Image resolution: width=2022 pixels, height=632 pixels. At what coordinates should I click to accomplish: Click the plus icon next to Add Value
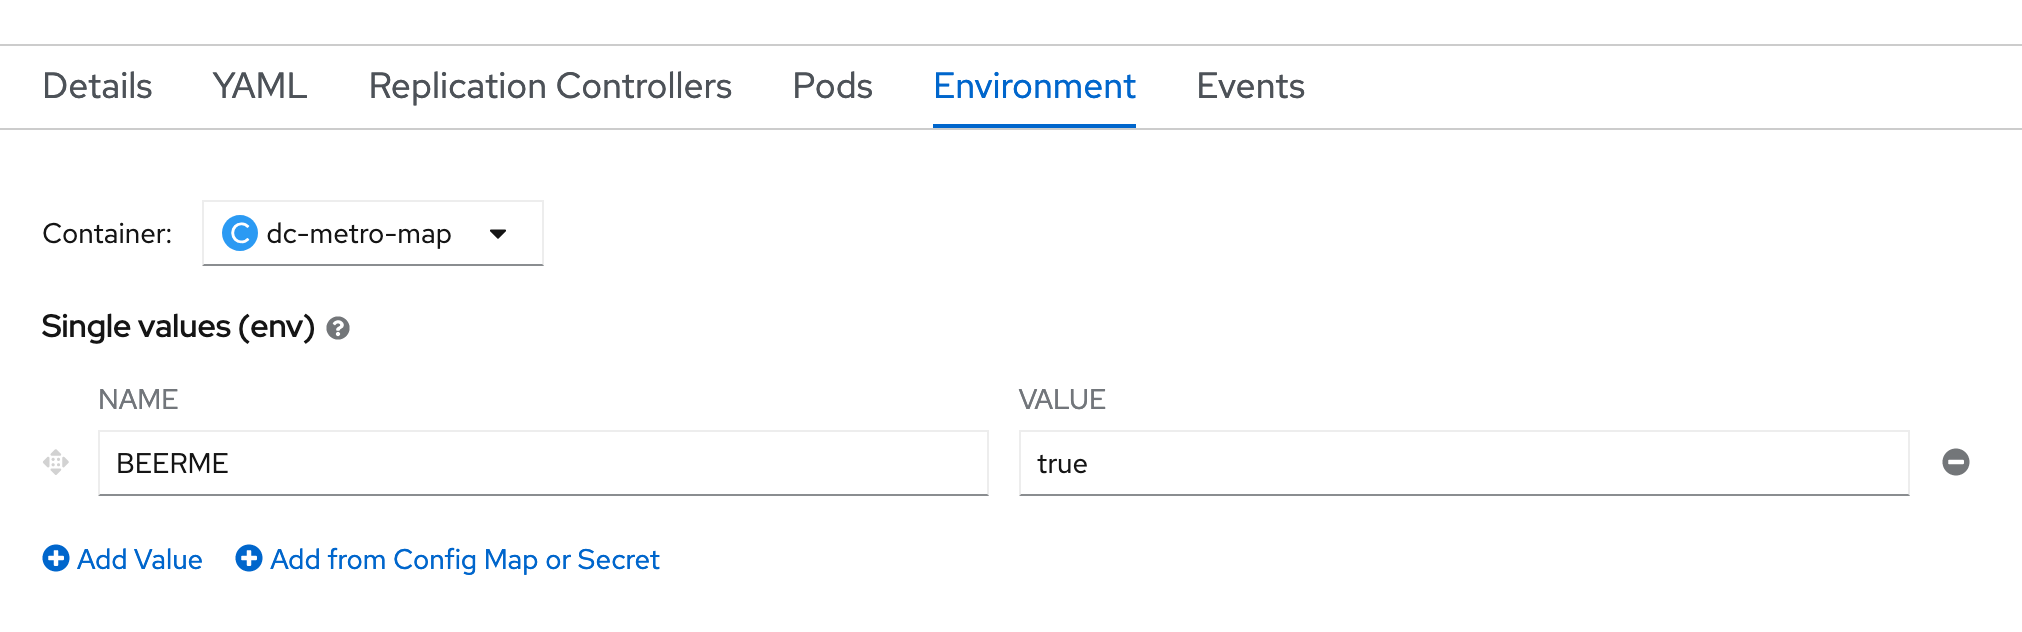coord(56,559)
